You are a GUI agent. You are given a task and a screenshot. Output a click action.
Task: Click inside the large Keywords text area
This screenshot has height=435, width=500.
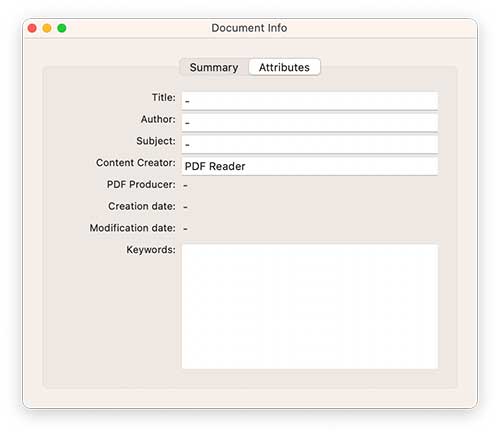(x=310, y=307)
